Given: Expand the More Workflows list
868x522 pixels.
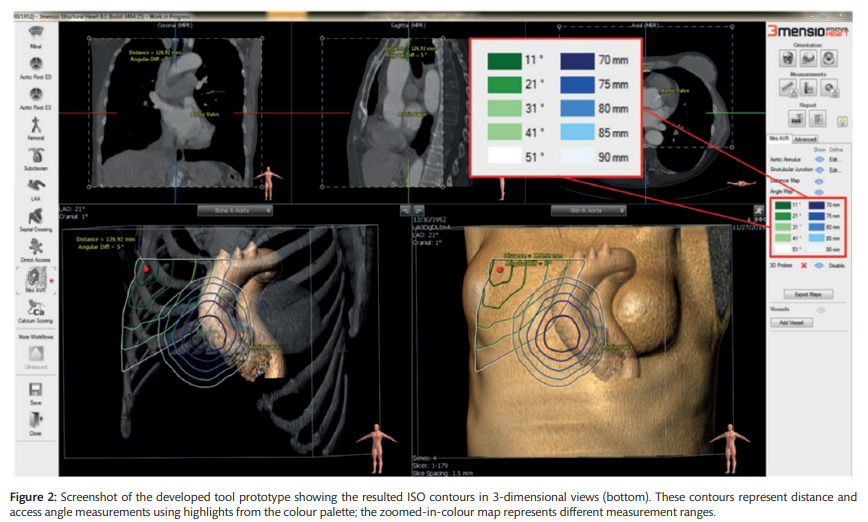Looking at the screenshot, I should click(x=35, y=338).
